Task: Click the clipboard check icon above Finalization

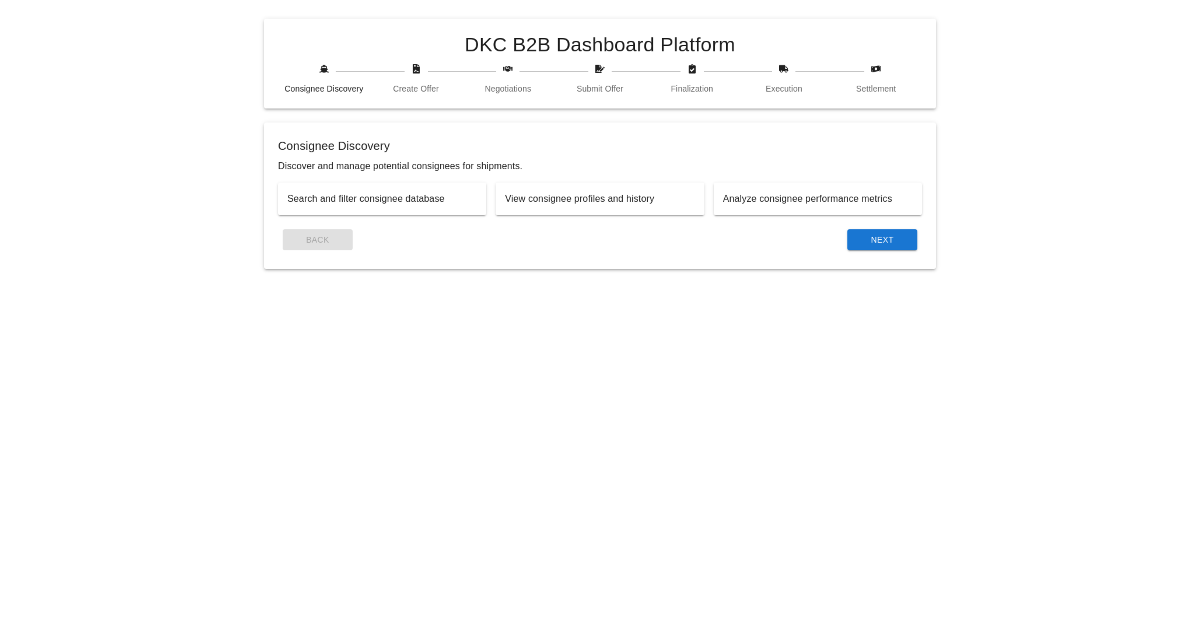Action: (692, 69)
